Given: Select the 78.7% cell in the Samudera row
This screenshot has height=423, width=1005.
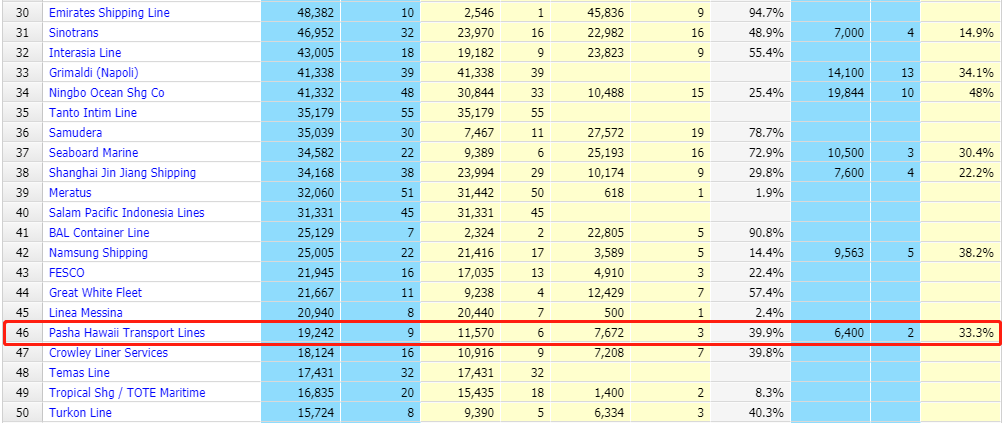Looking at the screenshot, I should tap(751, 133).
